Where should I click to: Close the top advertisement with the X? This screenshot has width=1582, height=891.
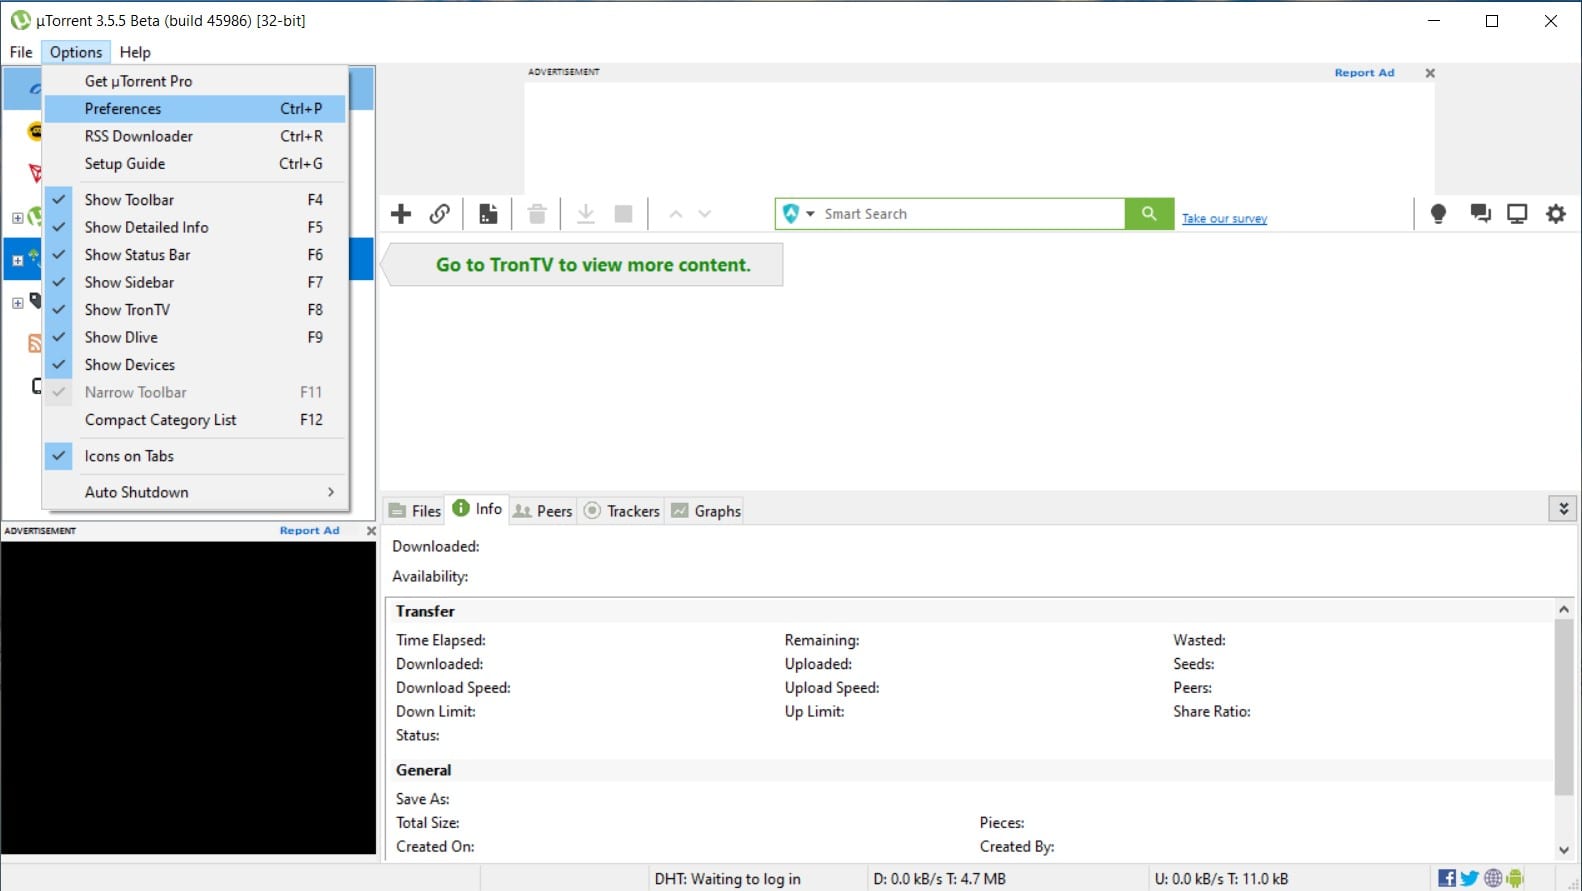(x=1430, y=73)
